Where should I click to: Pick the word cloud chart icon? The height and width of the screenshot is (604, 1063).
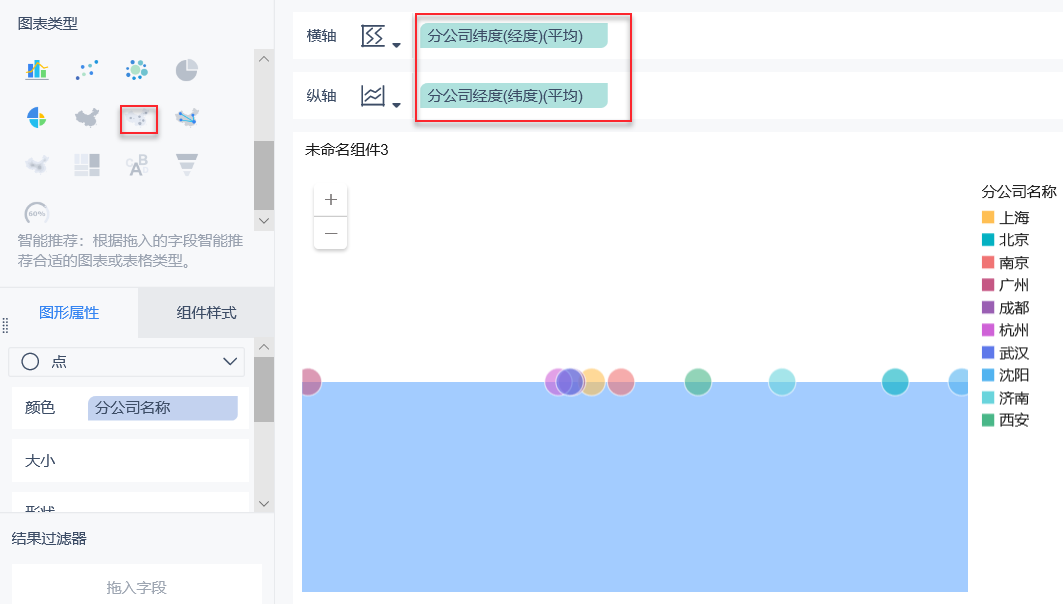137,164
